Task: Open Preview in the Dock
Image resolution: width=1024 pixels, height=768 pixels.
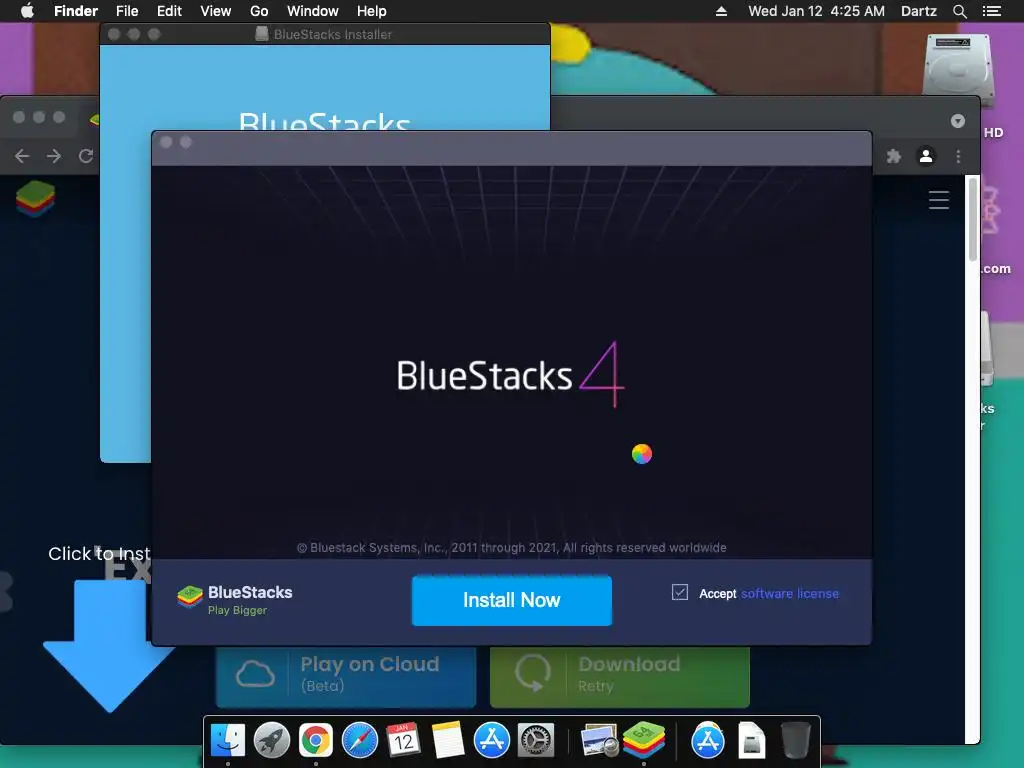Action: 599,741
